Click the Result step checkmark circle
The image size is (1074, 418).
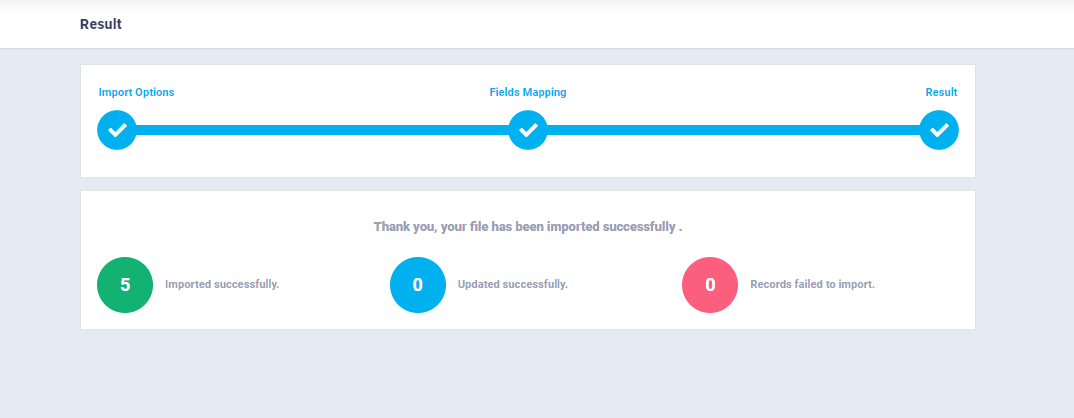coord(939,130)
